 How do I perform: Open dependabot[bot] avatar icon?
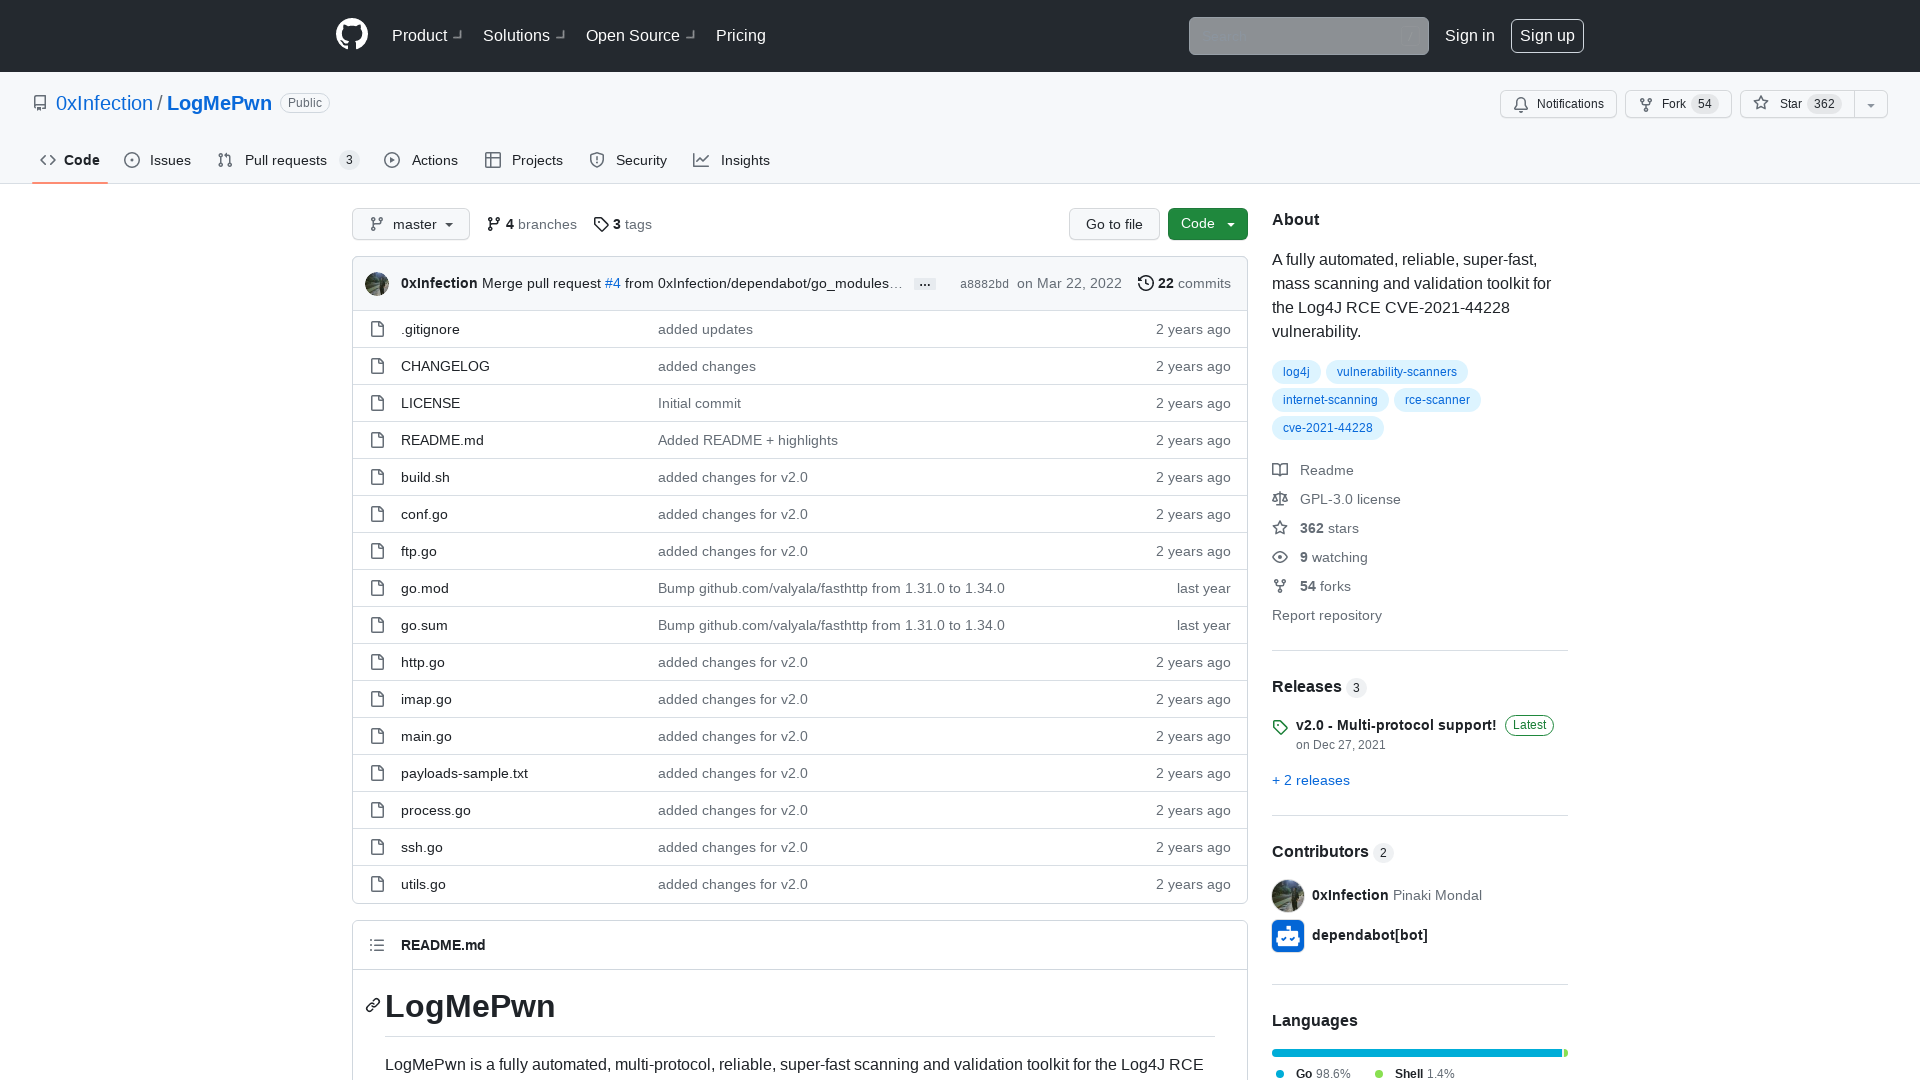coord(1288,936)
